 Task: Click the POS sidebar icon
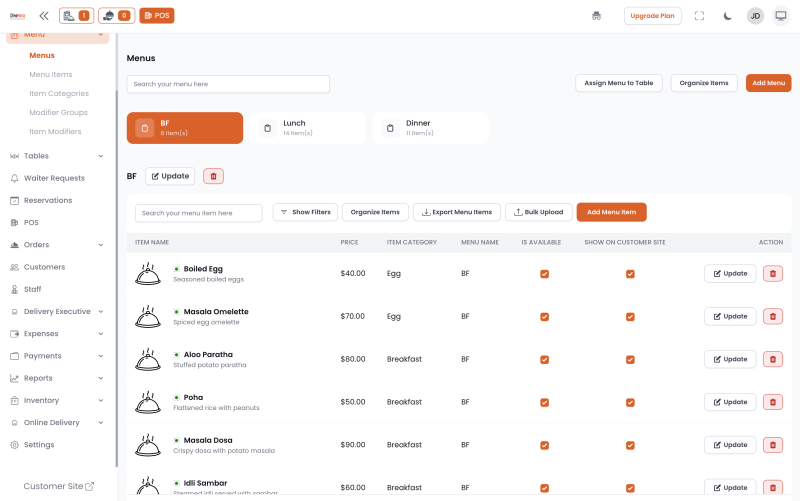click(14, 222)
